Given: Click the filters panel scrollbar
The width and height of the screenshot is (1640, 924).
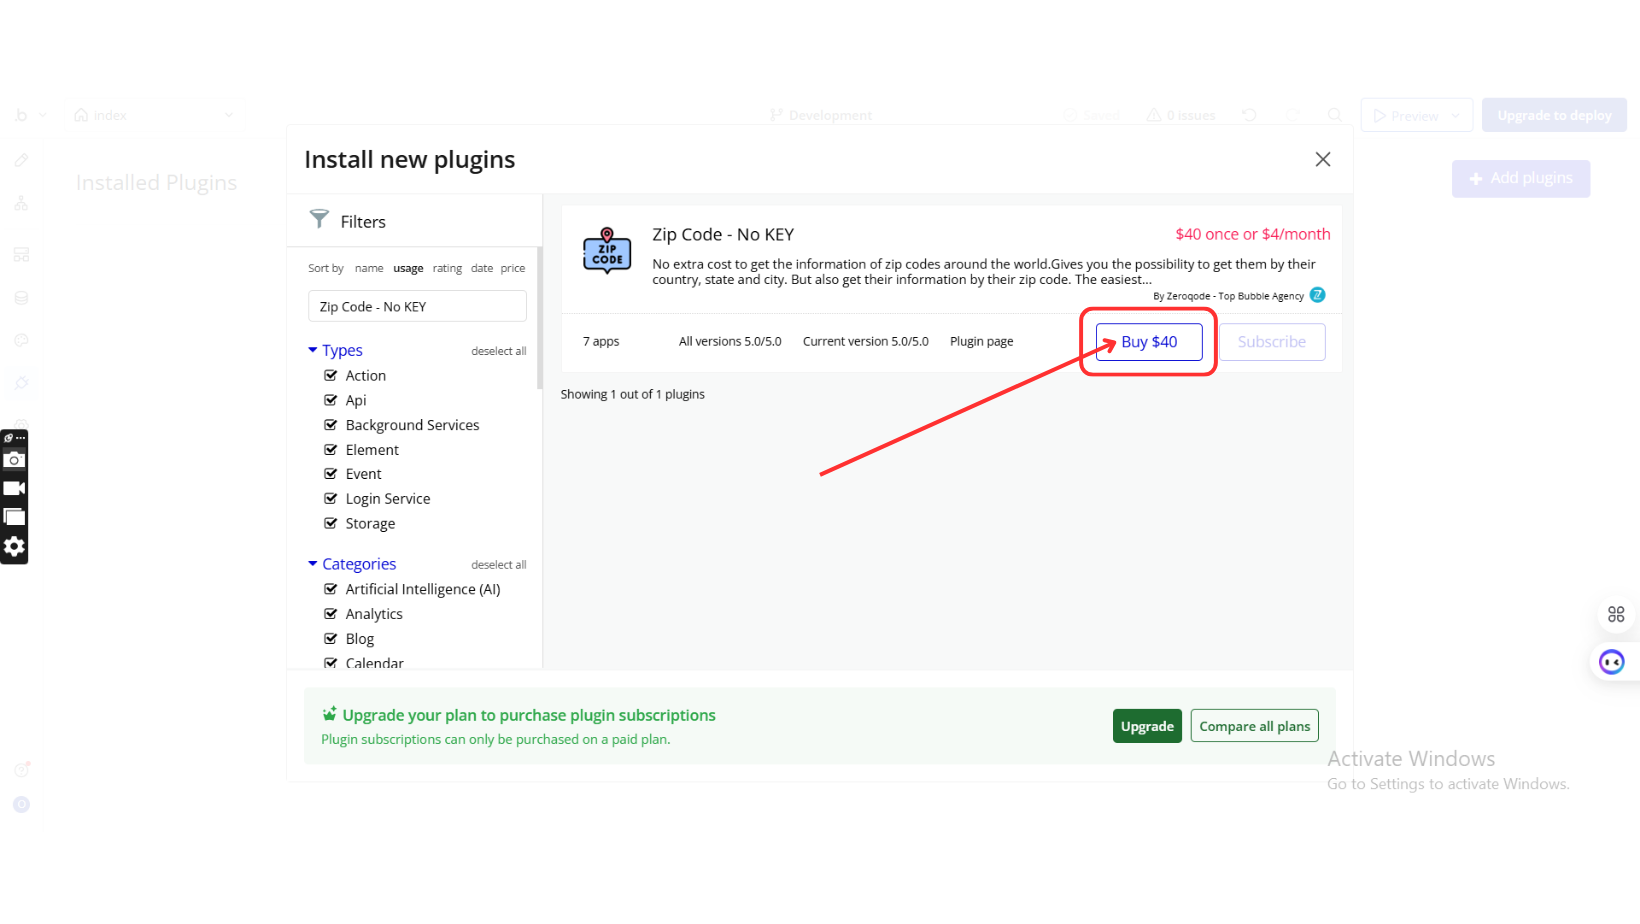Looking at the screenshot, I should coord(540,318).
